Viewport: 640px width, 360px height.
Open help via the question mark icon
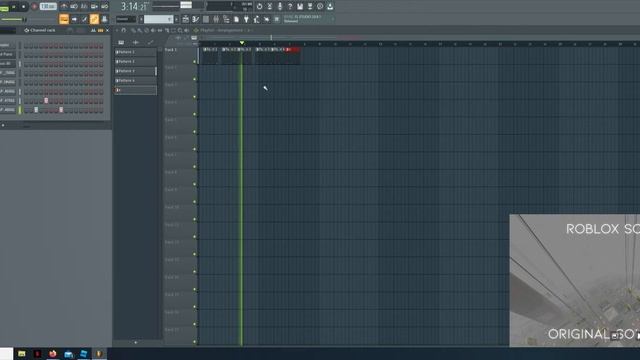(290, 7)
